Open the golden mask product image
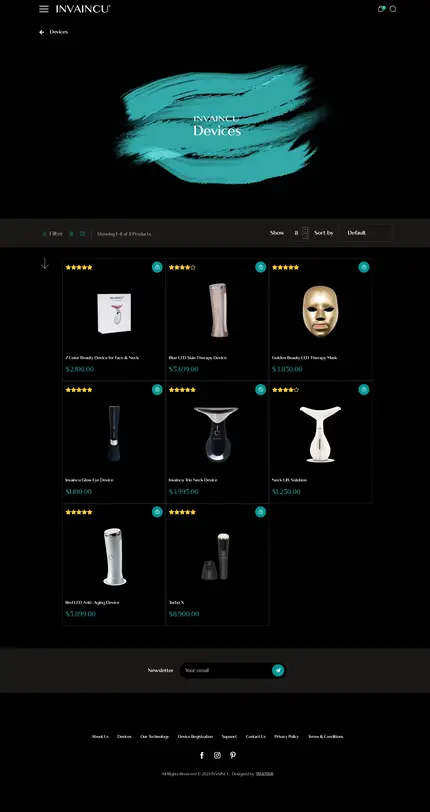Screen dimensions: 430x812 tap(320, 311)
